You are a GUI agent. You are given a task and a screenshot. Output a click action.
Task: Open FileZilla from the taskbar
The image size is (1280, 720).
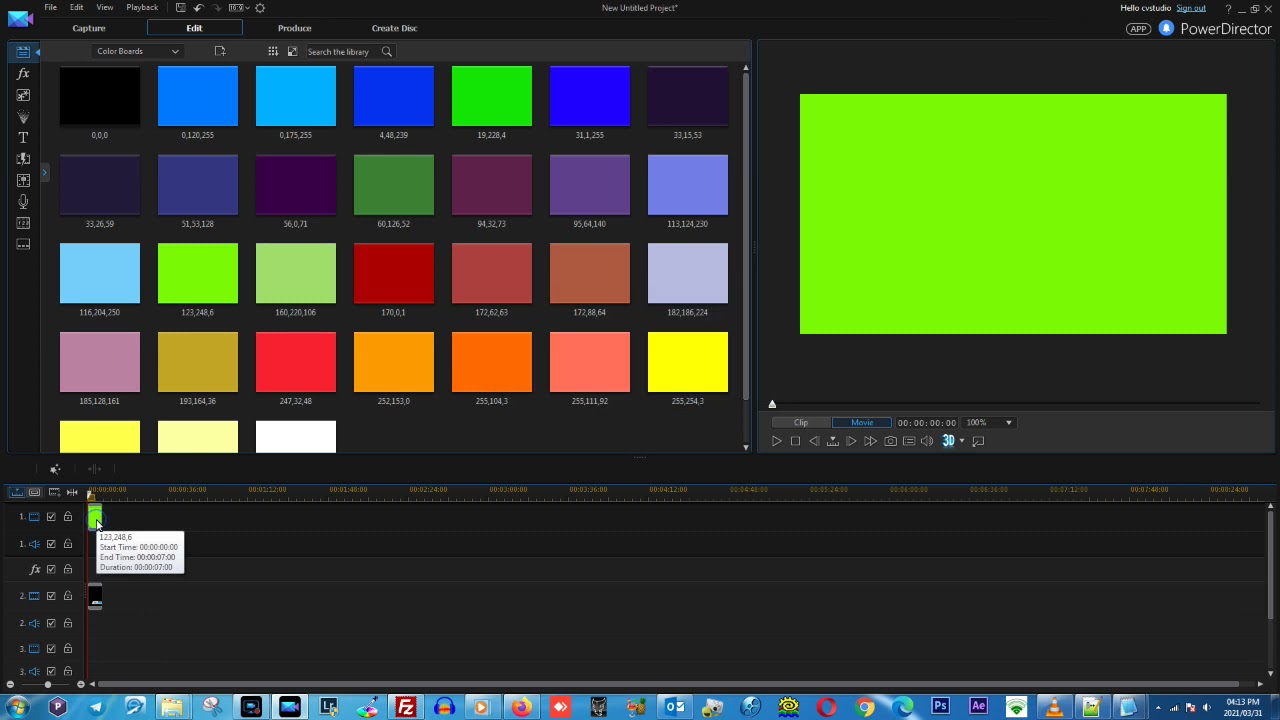coord(405,707)
